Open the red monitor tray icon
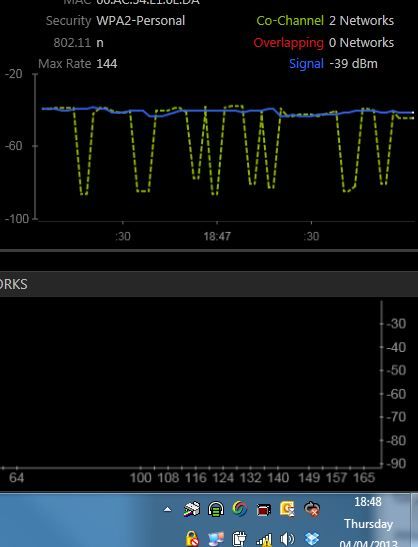Viewport: 418px width, 547px height. (x=264, y=510)
